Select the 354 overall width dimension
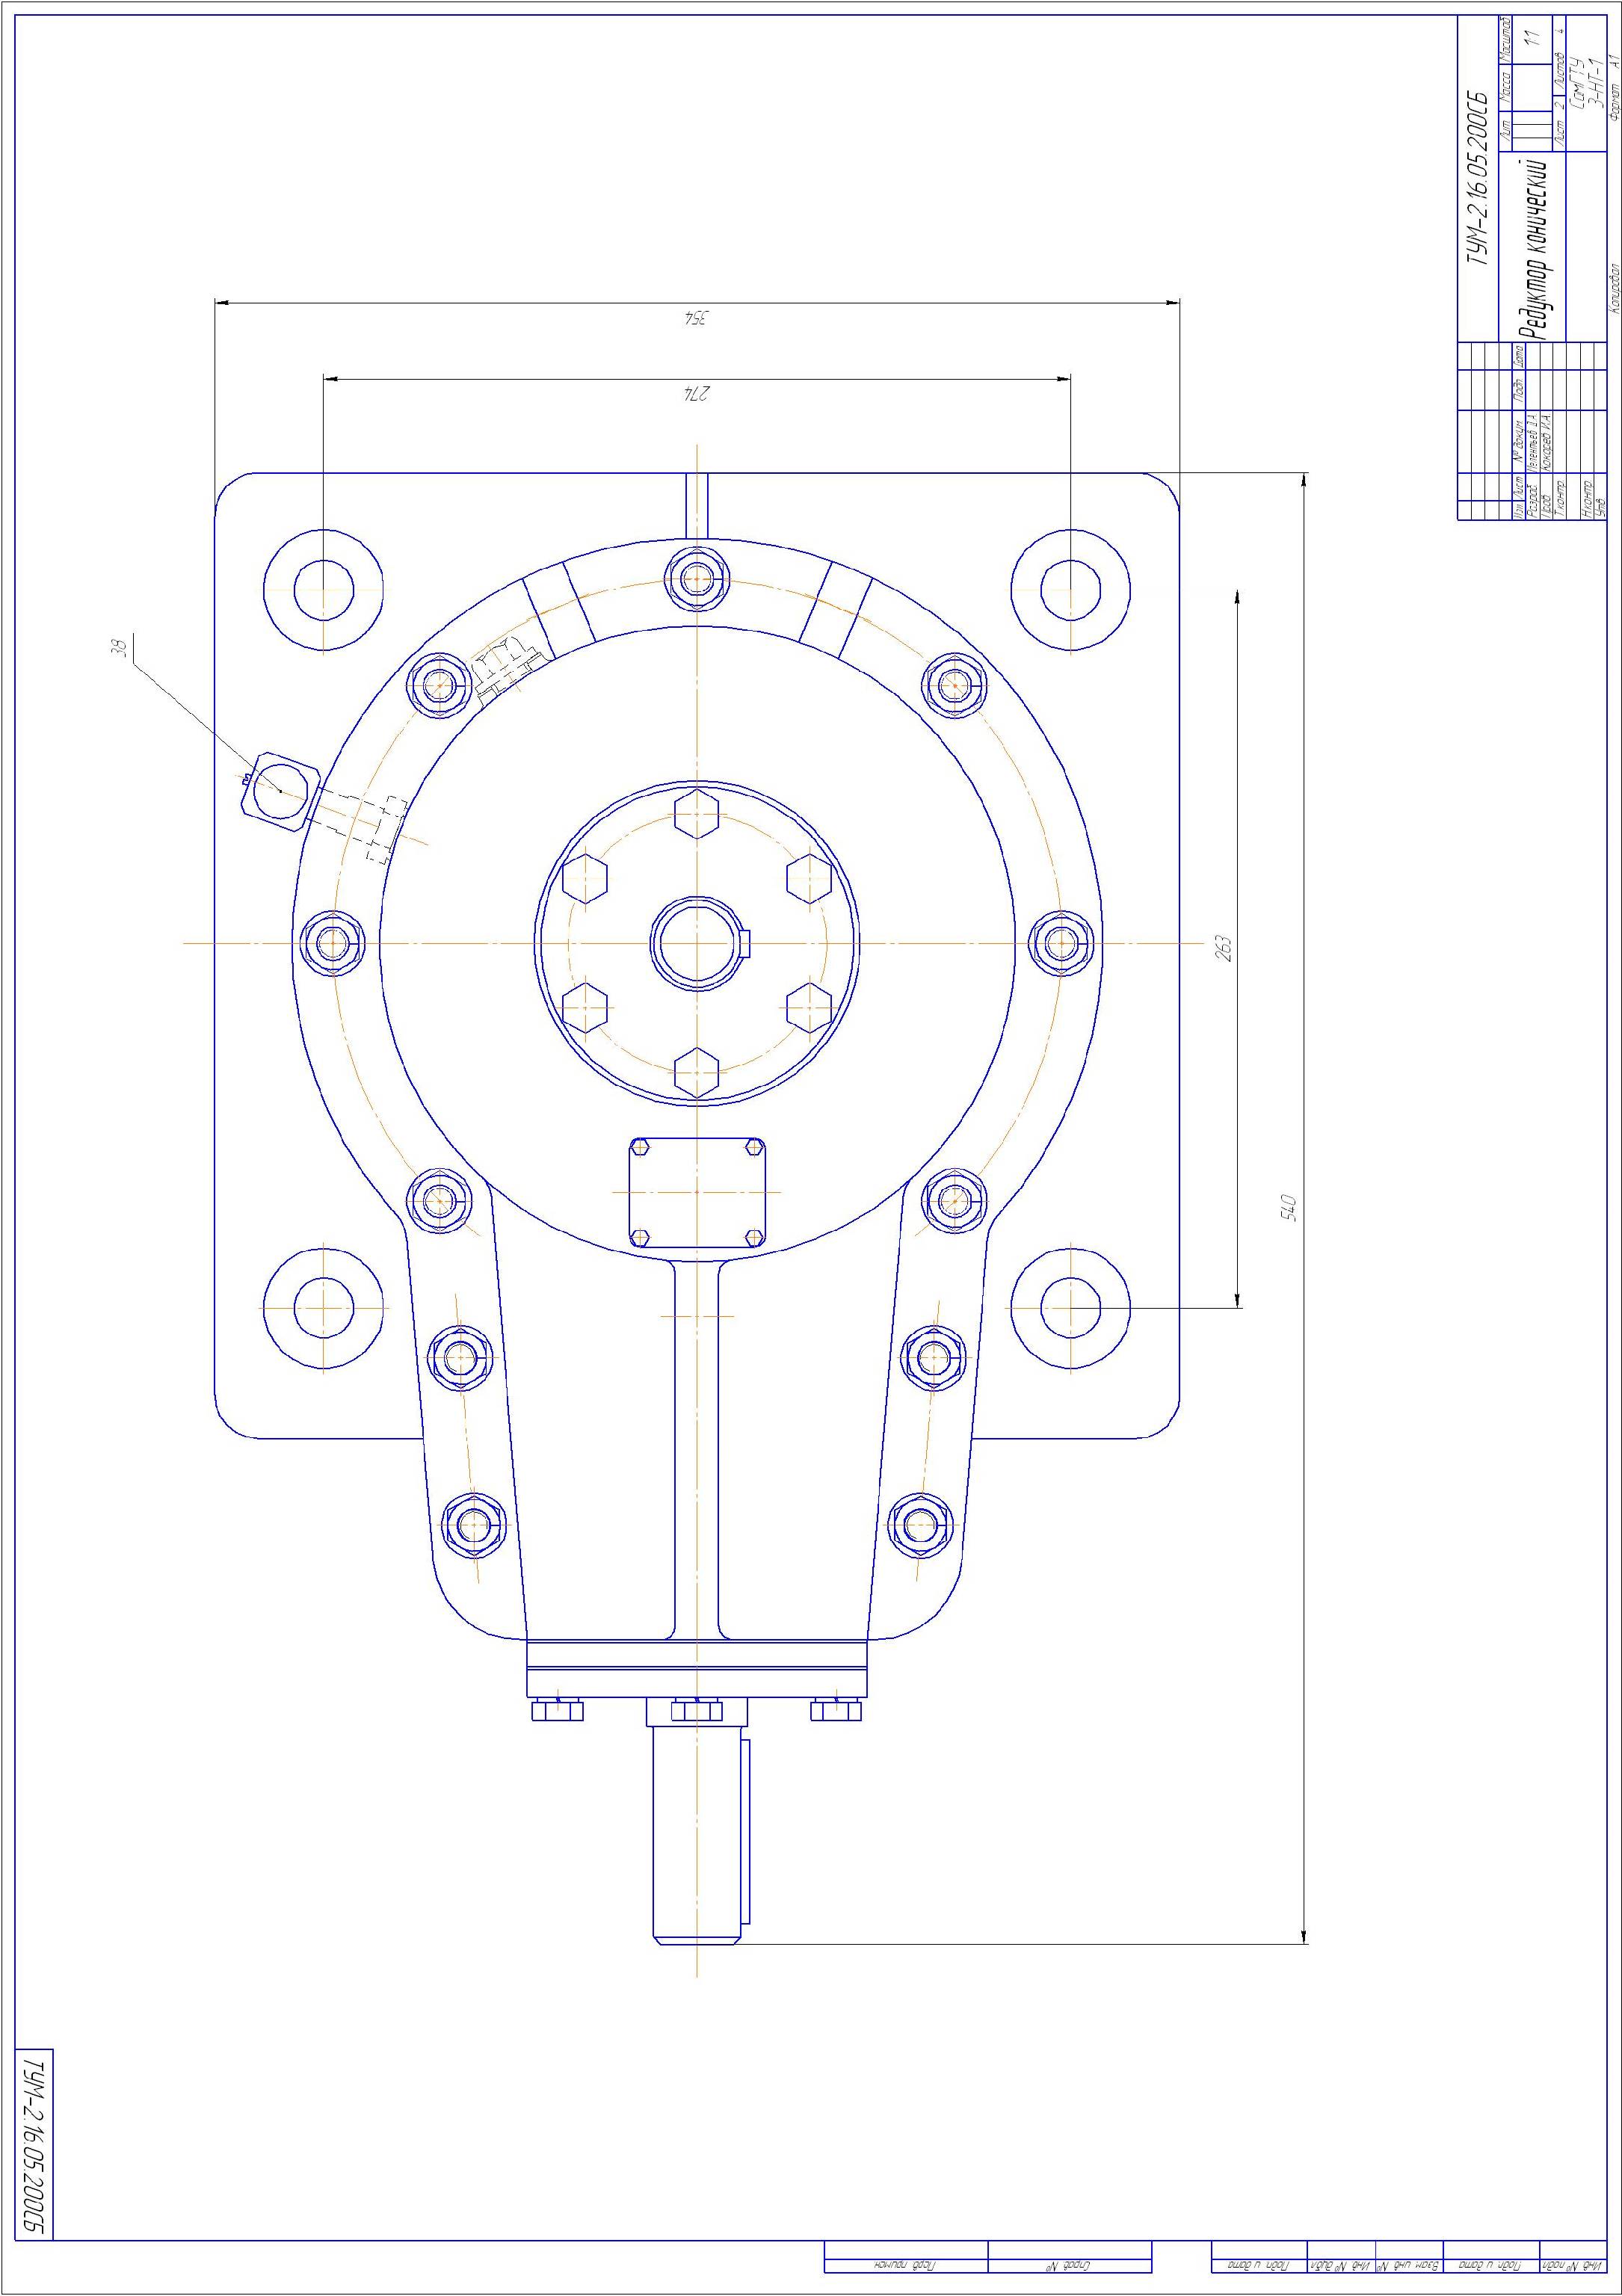This screenshot has height=2296, width=1622. [696, 318]
